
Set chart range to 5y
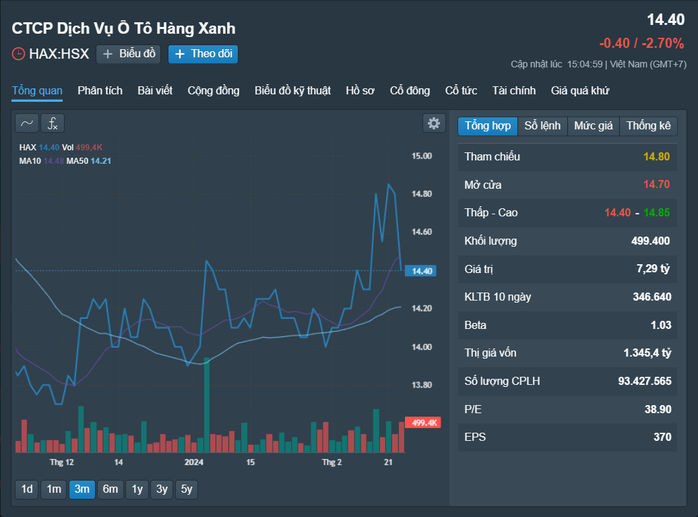click(187, 489)
